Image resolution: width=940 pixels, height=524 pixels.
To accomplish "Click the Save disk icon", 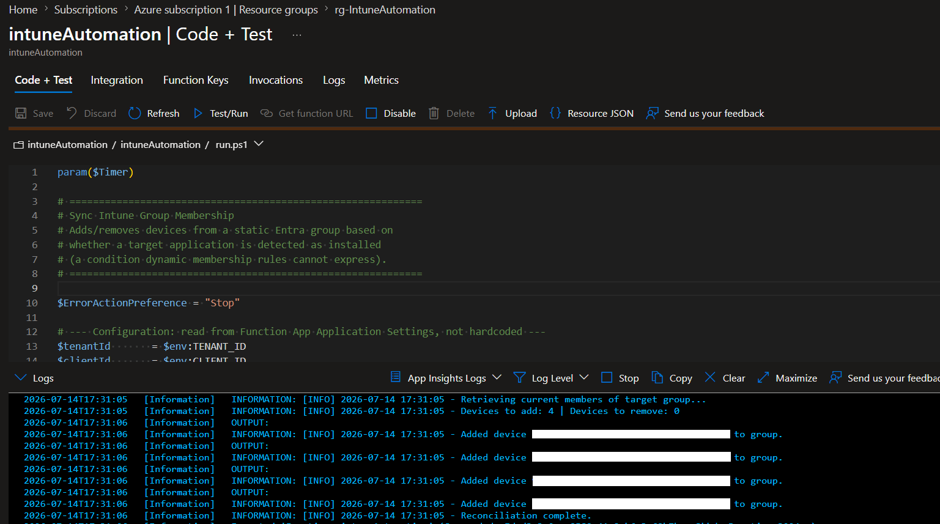I will click(21, 113).
